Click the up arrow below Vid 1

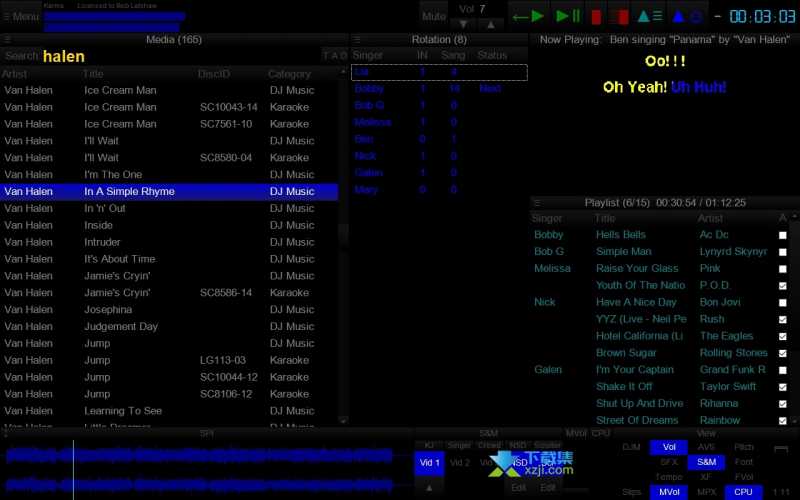pyautogui.click(x=429, y=488)
